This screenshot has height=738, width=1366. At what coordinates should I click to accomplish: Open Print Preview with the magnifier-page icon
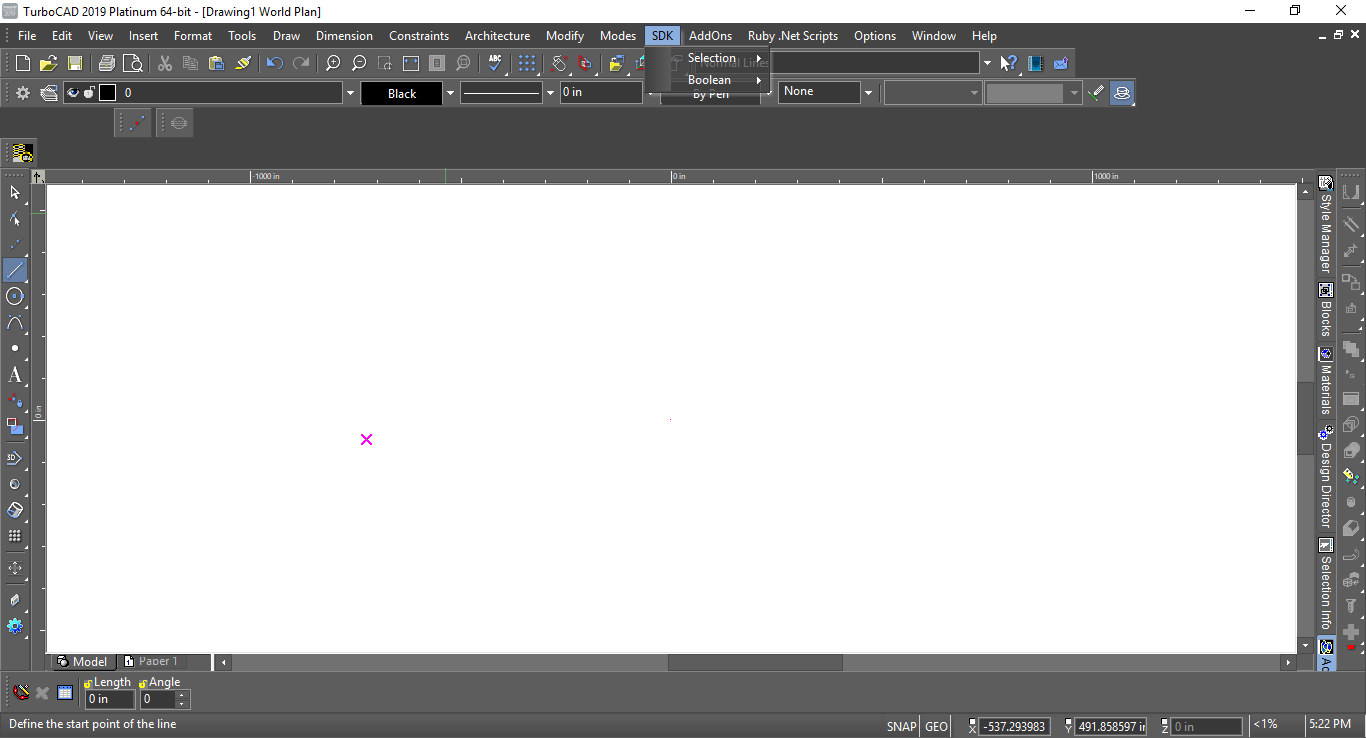pos(133,63)
